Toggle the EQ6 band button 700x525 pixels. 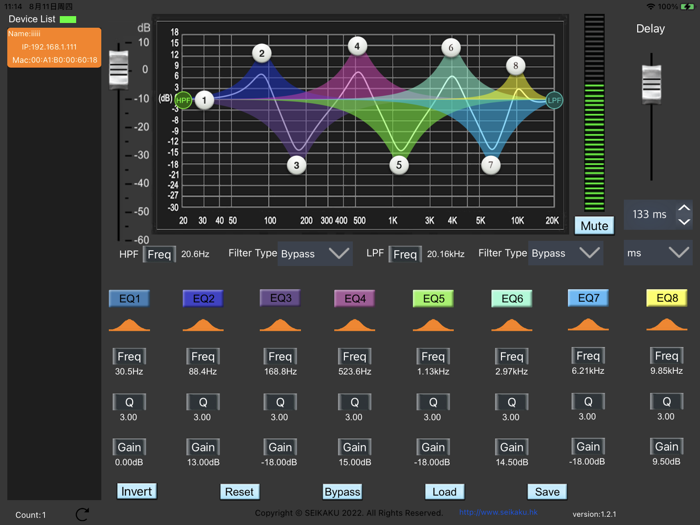[512, 299]
